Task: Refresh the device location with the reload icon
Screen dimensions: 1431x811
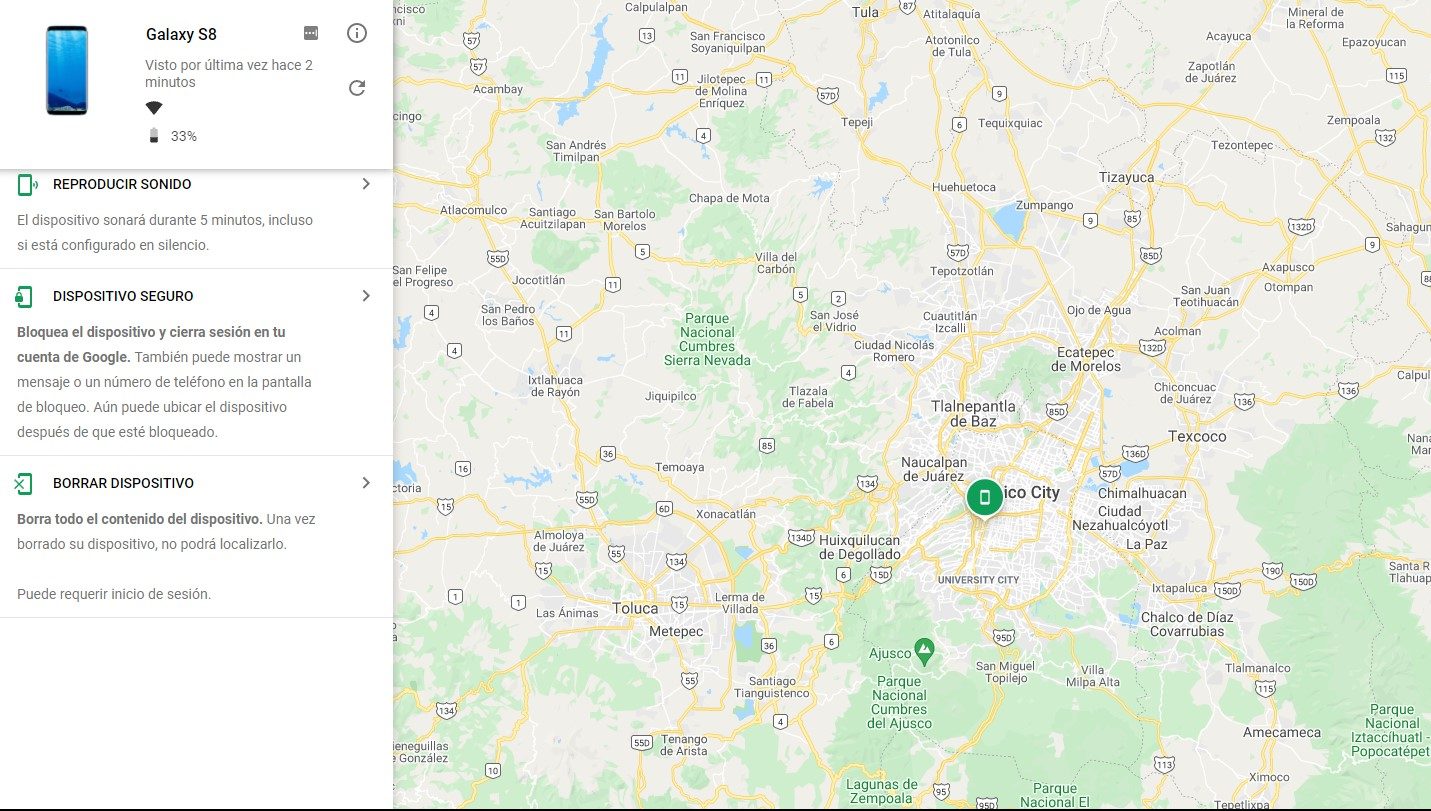Action: pyautogui.click(x=356, y=87)
